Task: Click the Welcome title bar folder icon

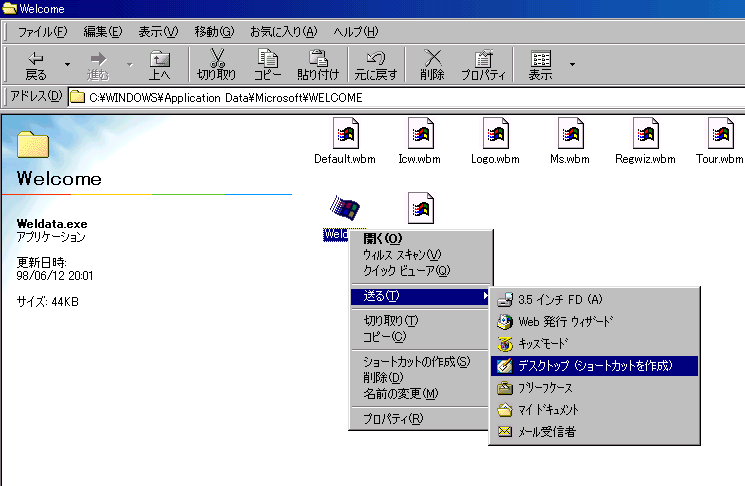Action: point(10,8)
